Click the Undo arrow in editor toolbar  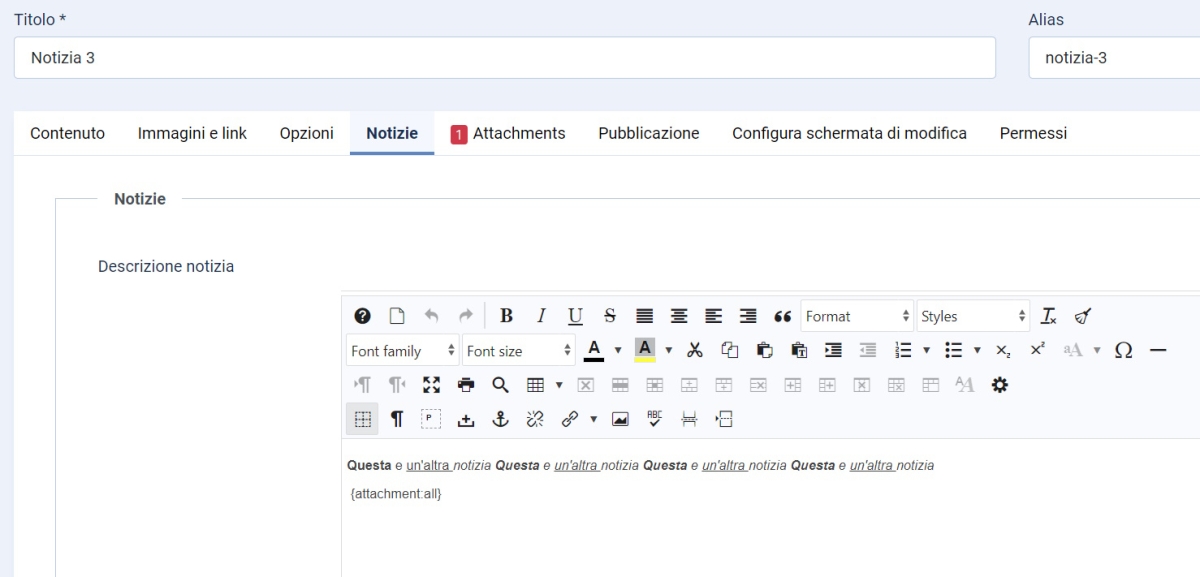pos(431,316)
